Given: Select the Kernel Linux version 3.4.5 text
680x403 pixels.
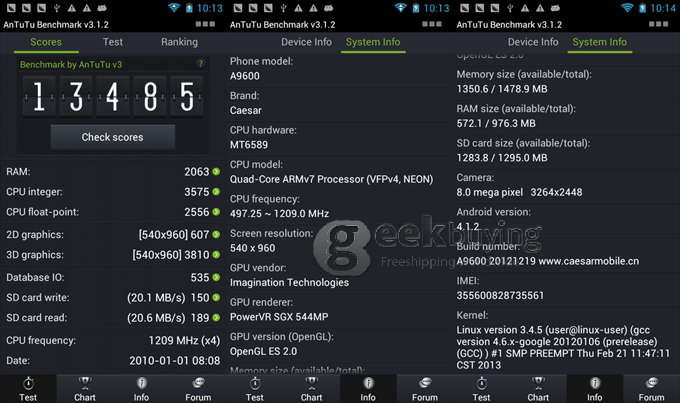Looking at the screenshot, I should (x=563, y=347).
